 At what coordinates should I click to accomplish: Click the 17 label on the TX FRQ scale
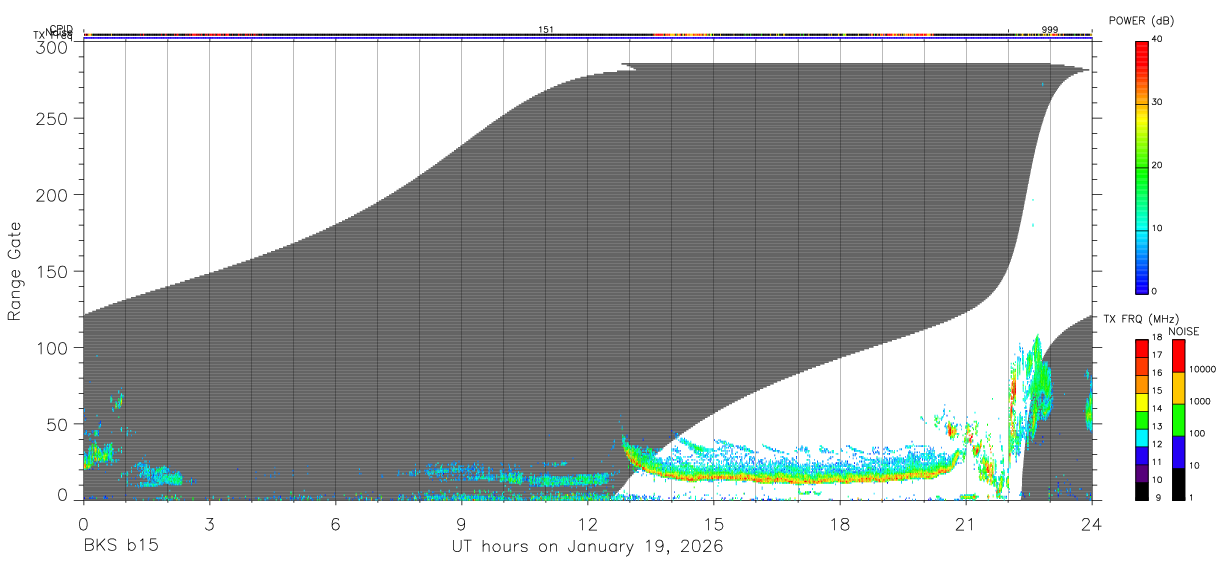[1158, 355]
